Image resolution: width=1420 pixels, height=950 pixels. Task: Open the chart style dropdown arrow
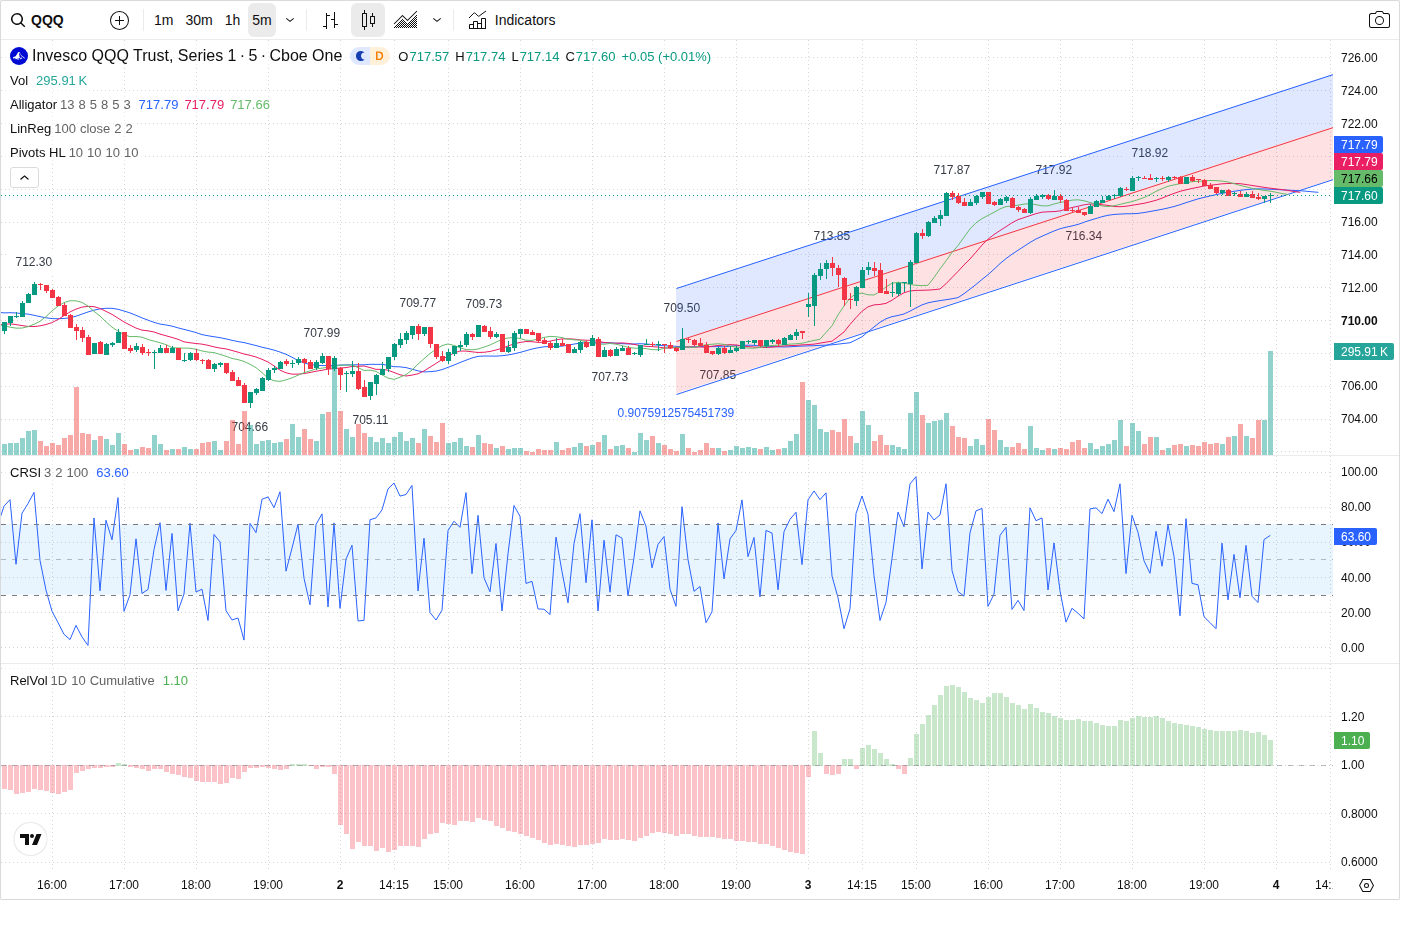437,20
